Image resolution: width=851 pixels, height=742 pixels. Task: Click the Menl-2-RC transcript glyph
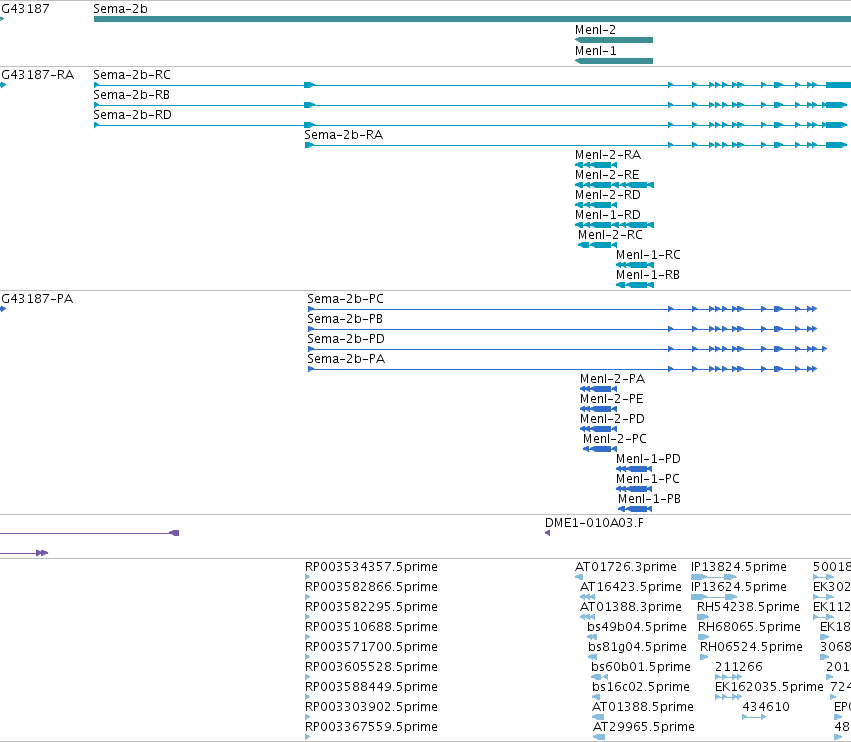point(598,245)
